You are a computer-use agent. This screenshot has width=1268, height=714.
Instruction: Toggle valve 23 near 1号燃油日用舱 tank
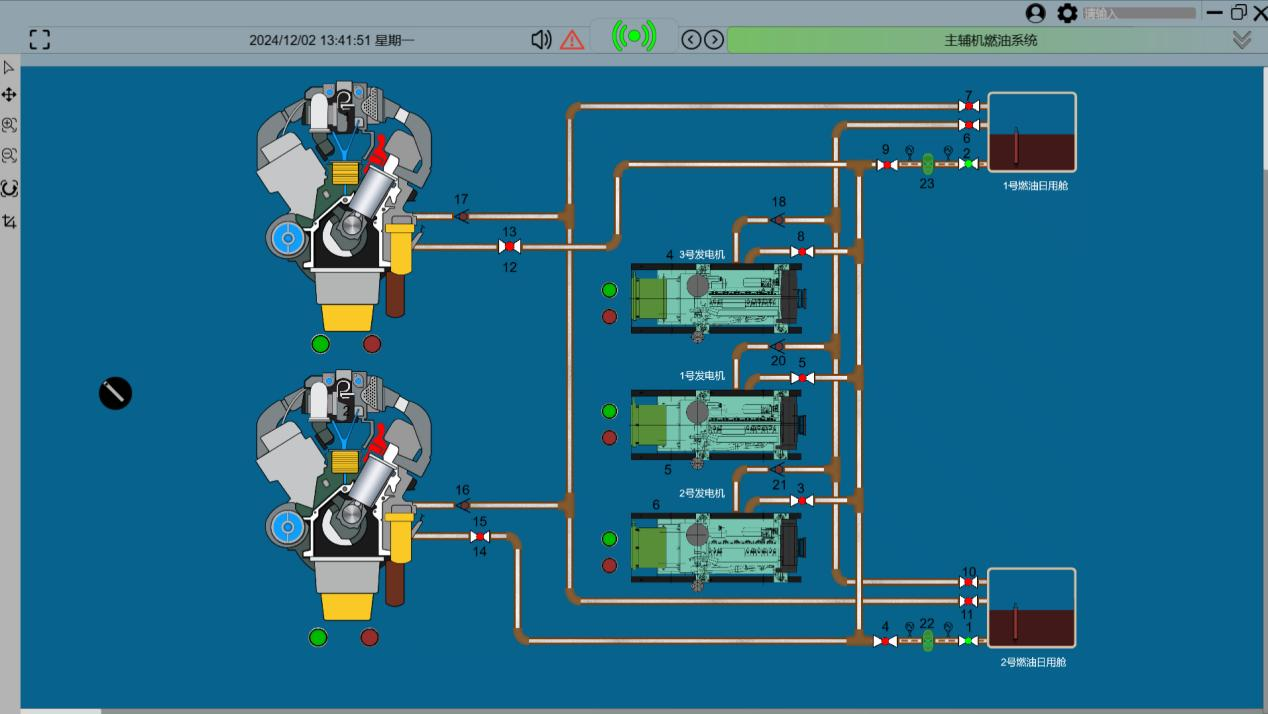pyautogui.click(x=928, y=163)
